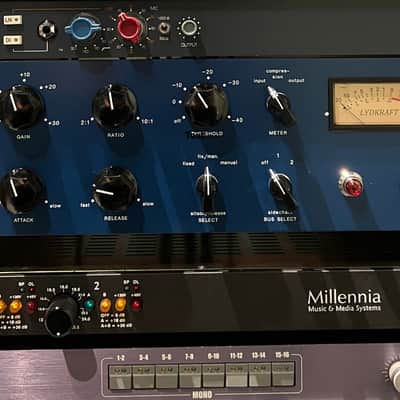
Task: Click the "2:1" ratio label
Action: tap(85, 123)
